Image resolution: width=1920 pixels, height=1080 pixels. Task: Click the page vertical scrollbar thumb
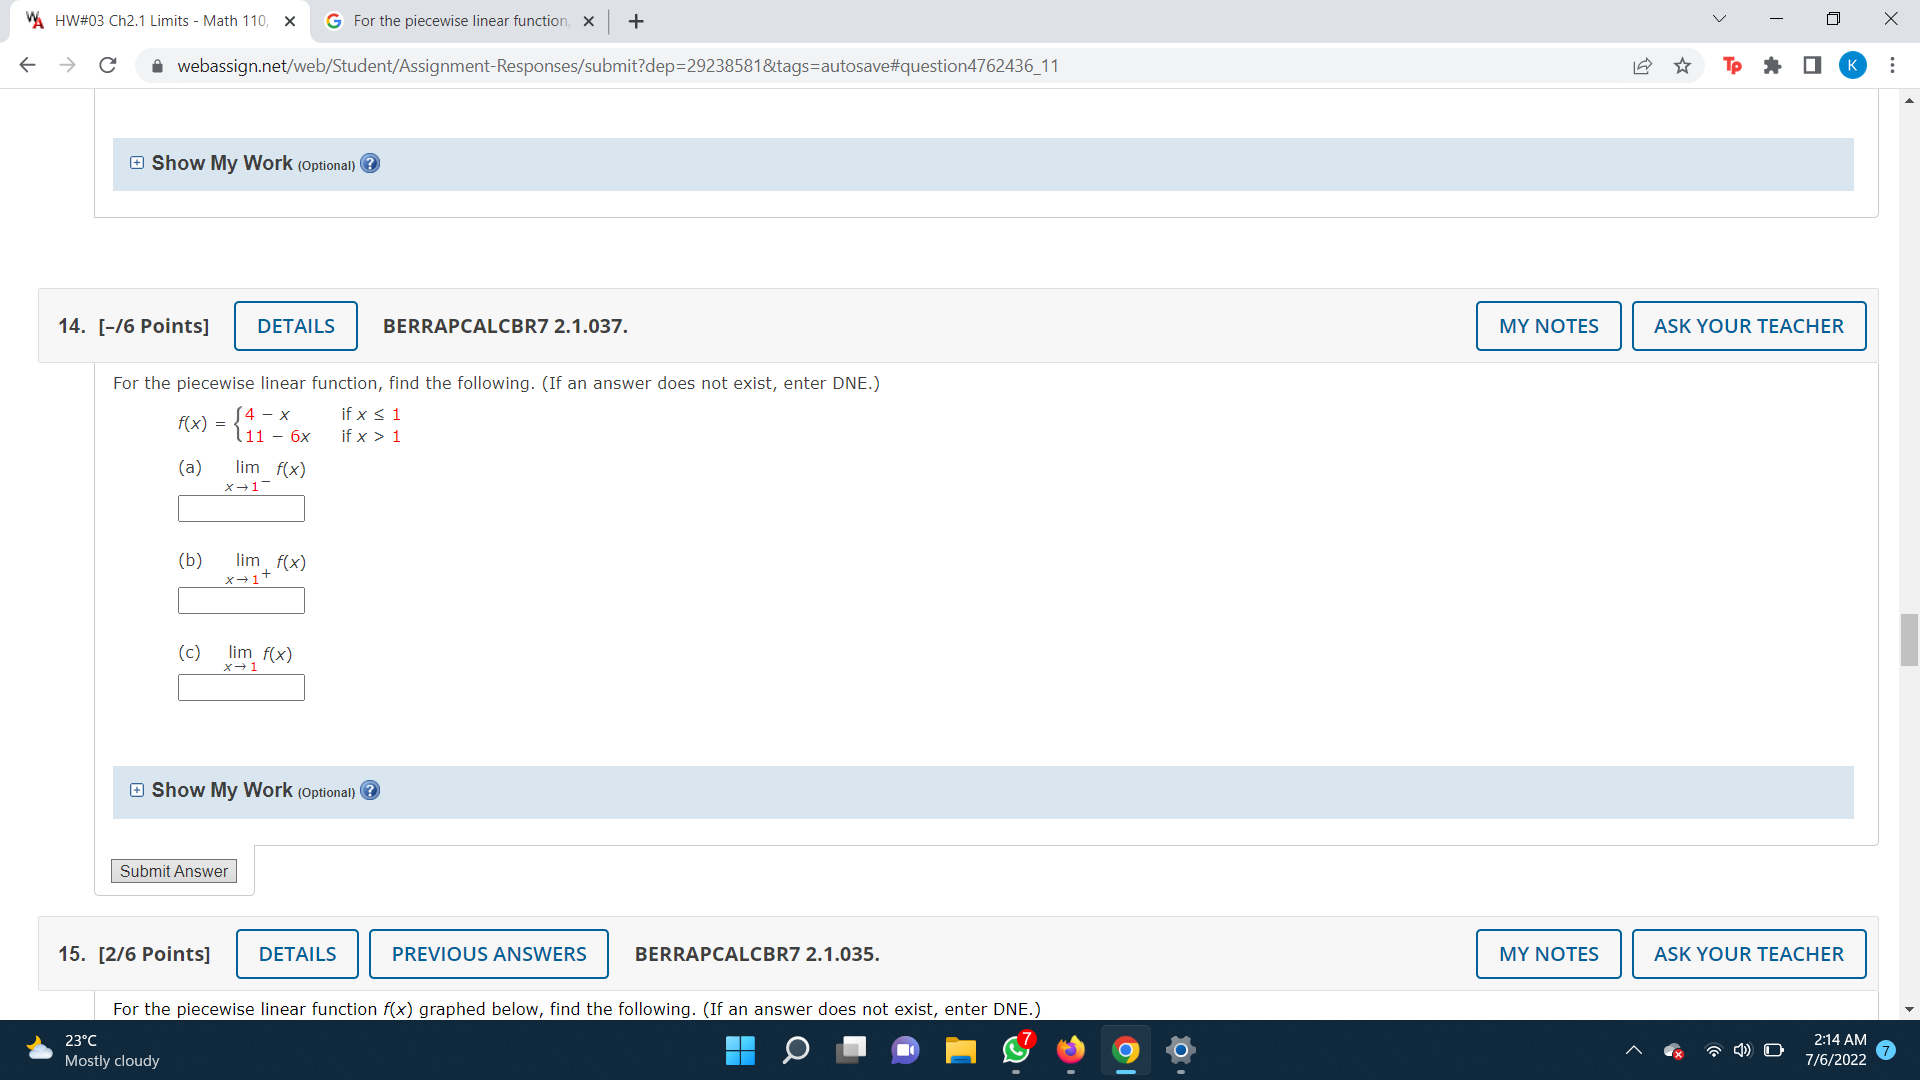pos(1909,640)
